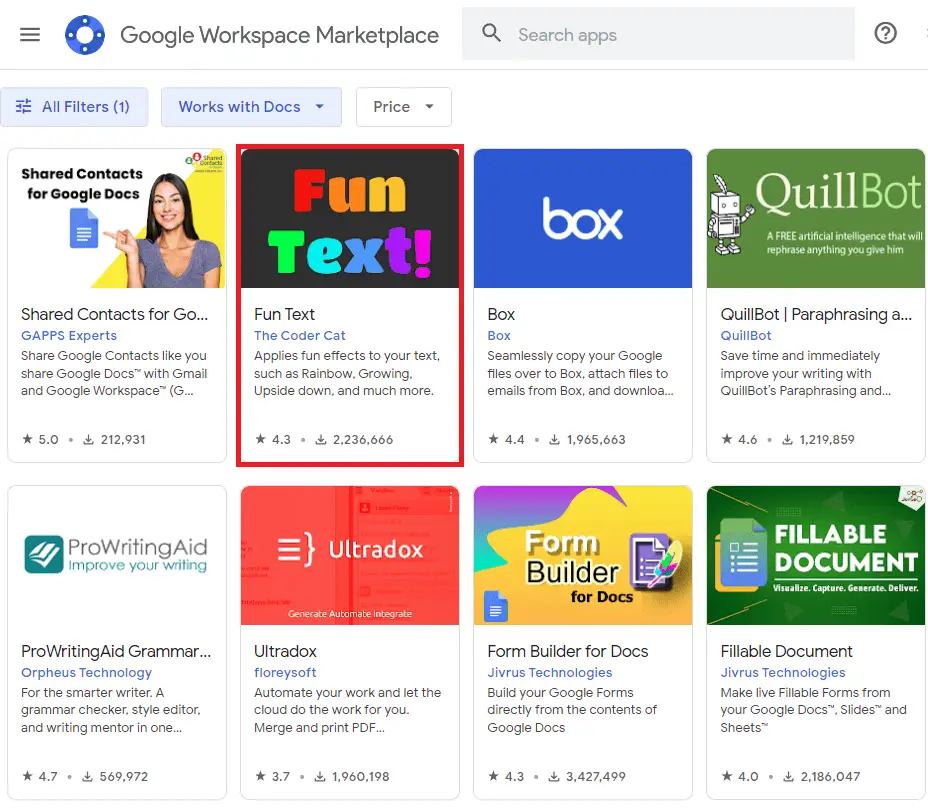
Task: Click the star icon on Box card
Action: click(x=494, y=439)
